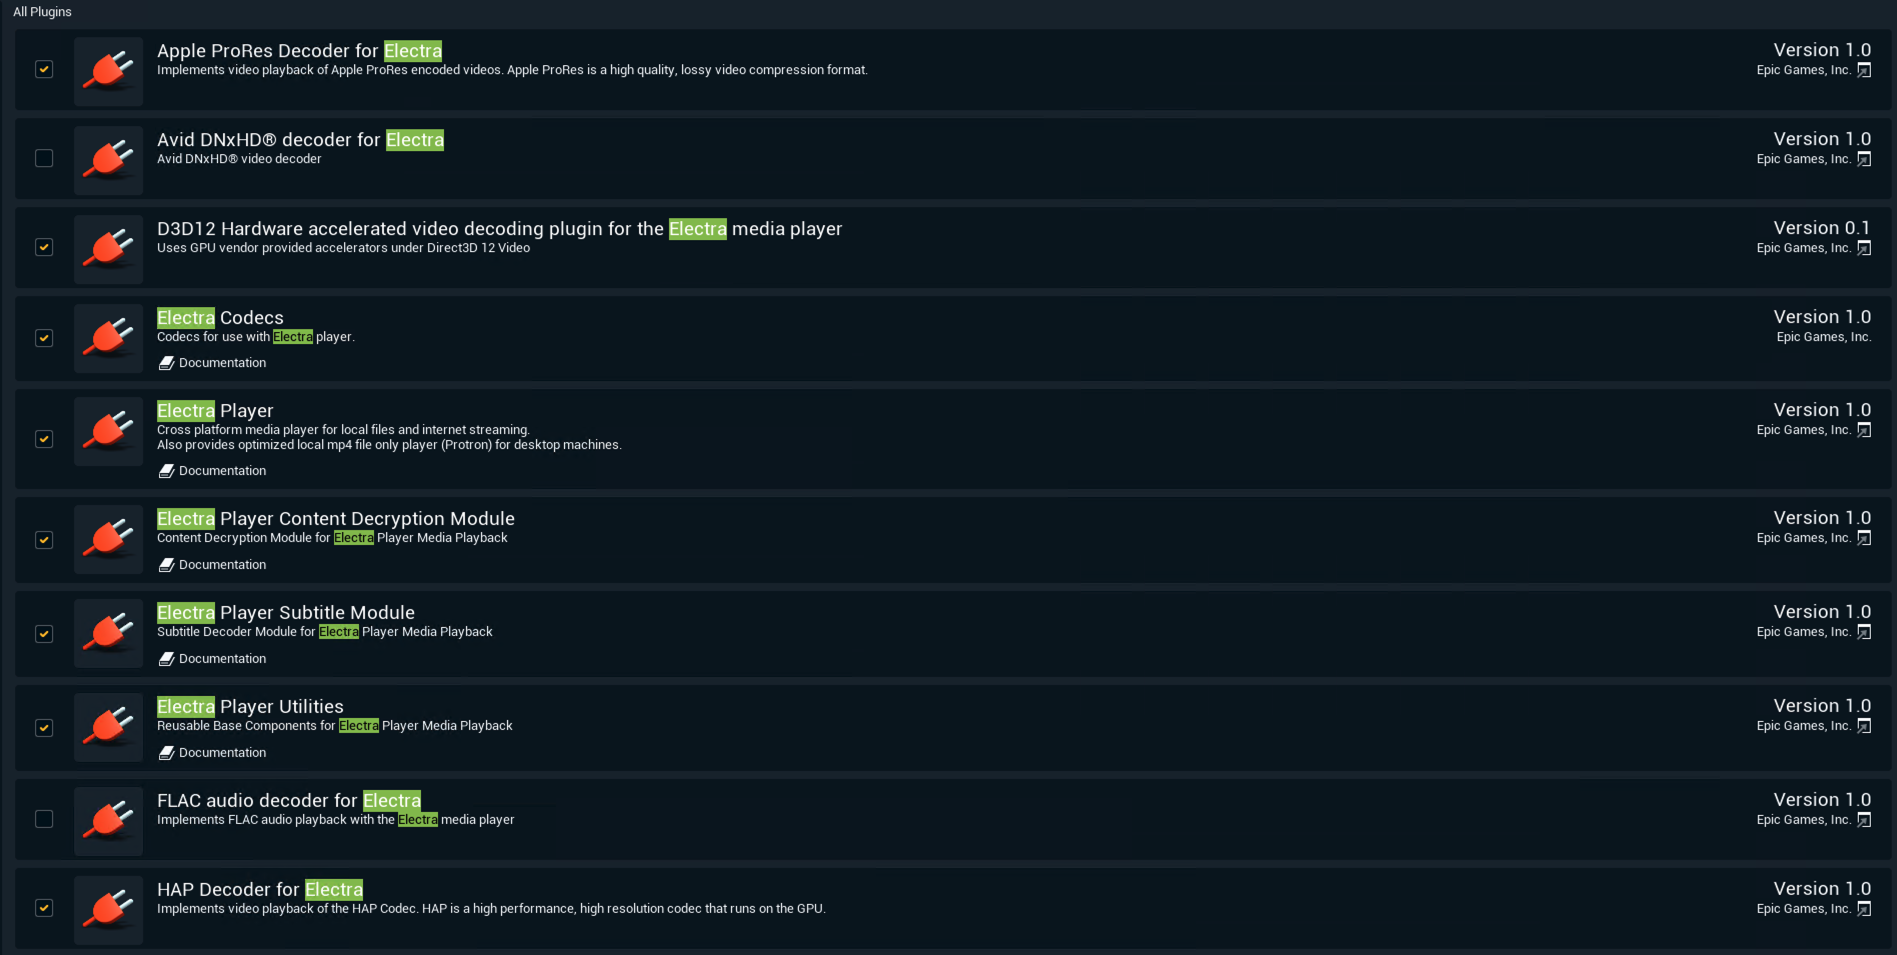The height and width of the screenshot is (955, 1897).
Task: Click the HAP Decoder for Electra title
Action: 260,890
